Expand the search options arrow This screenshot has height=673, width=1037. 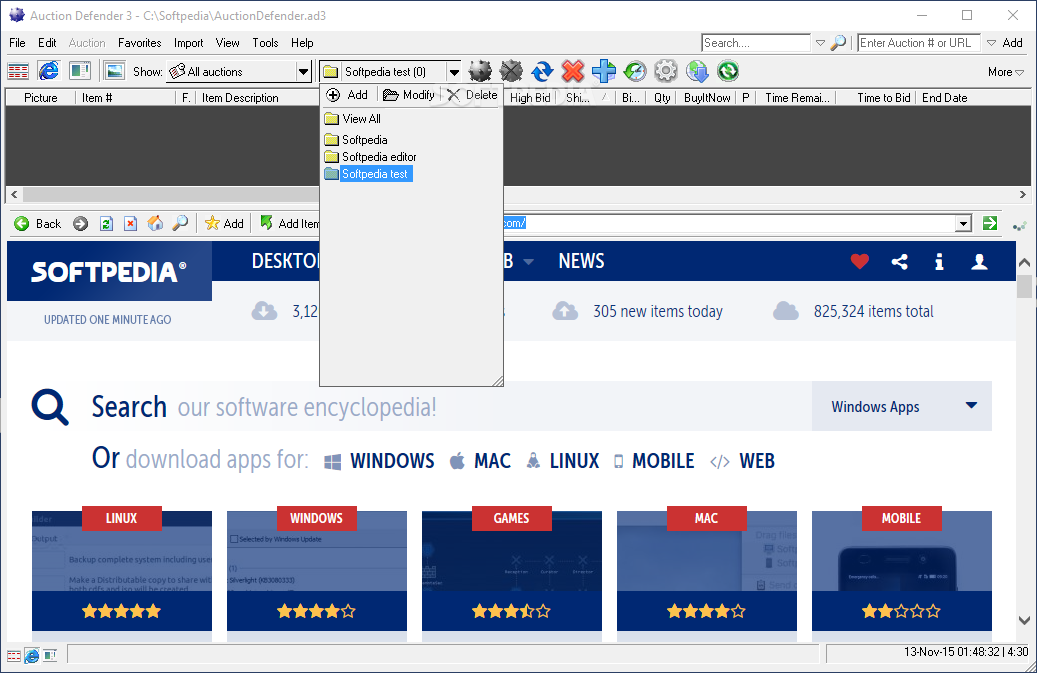820,43
